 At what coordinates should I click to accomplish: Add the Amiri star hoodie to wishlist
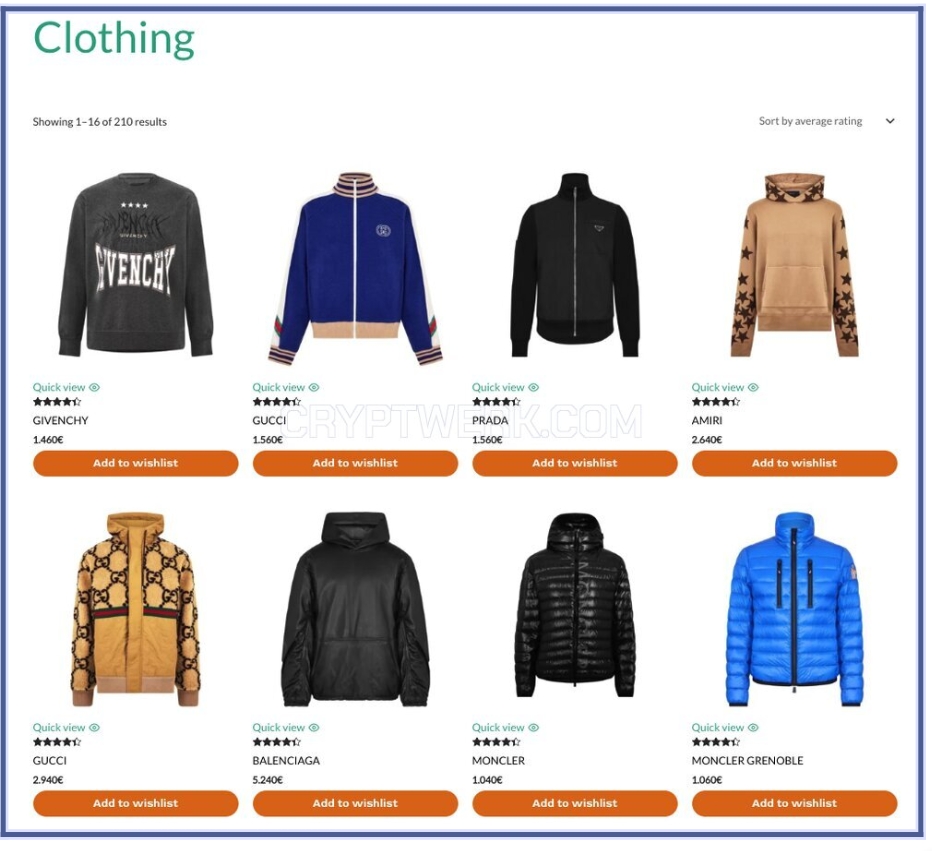[x=794, y=463]
